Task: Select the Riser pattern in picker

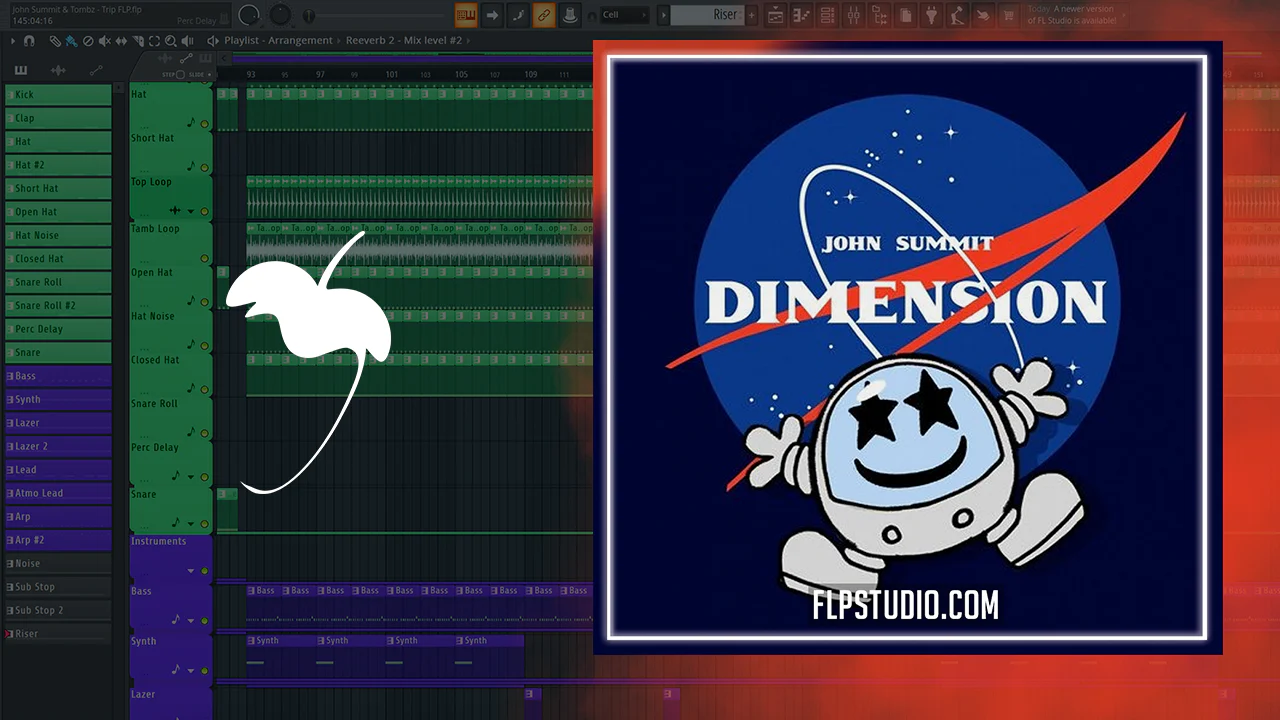Action: click(x=58, y=634)
